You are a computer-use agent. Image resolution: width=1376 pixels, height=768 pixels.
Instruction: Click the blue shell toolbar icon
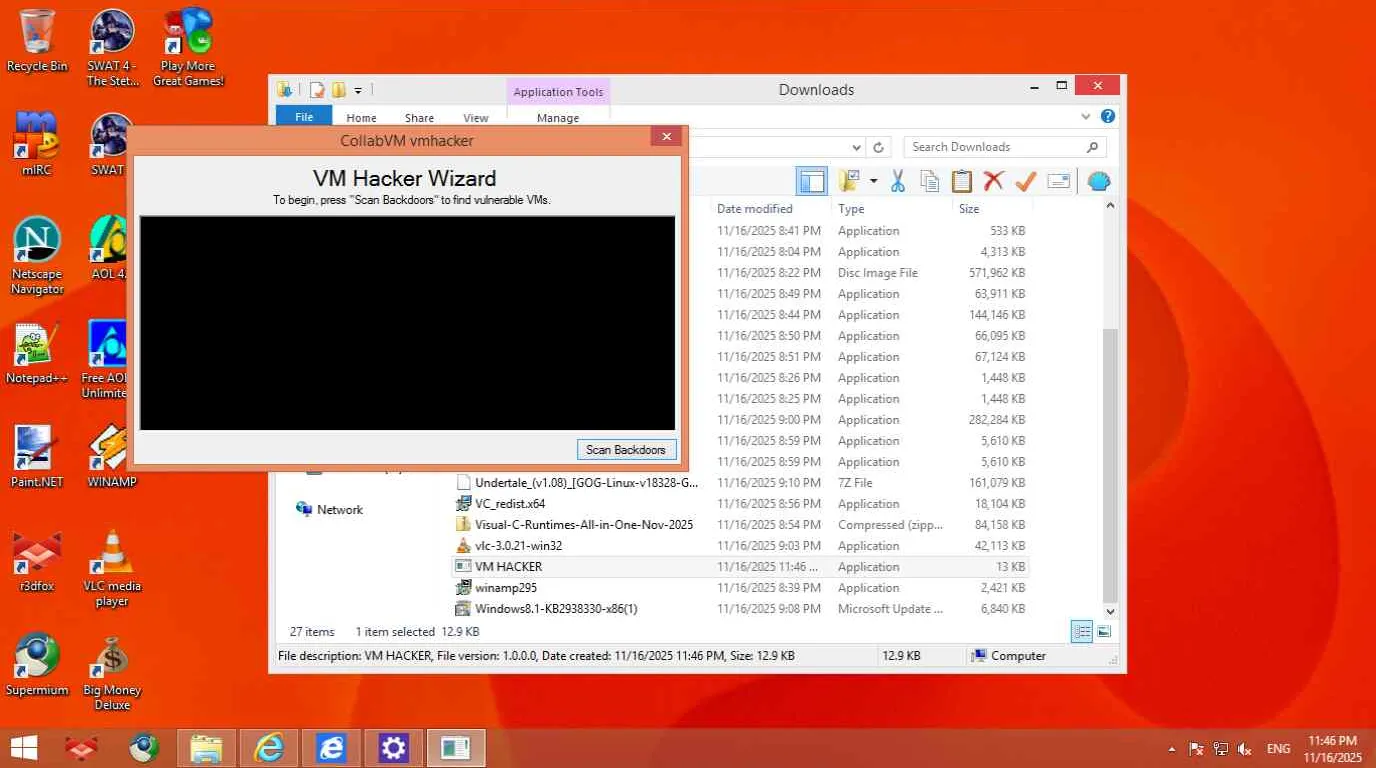[1099, 181]
